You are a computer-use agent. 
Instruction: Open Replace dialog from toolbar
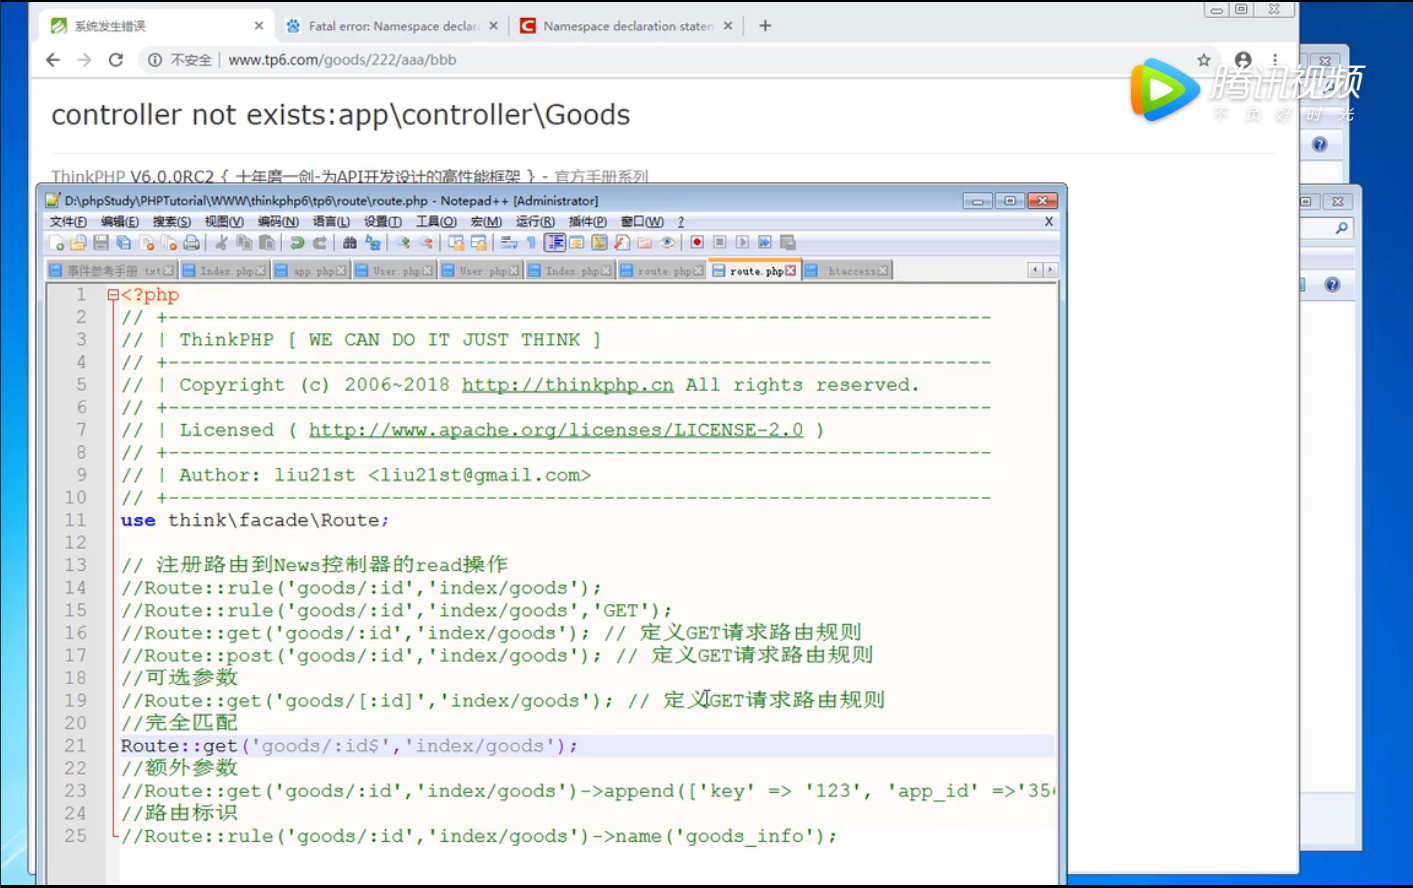(373, 242)
